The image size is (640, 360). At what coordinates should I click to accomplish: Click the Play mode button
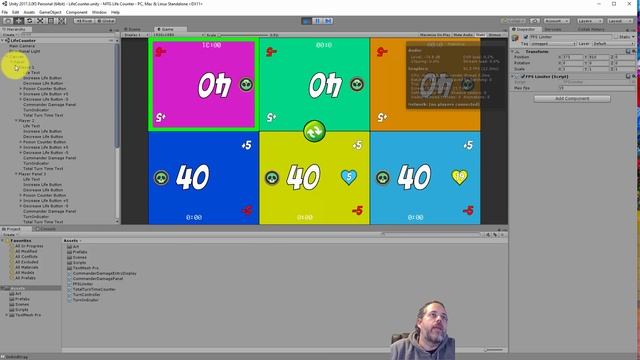[307, 21]
